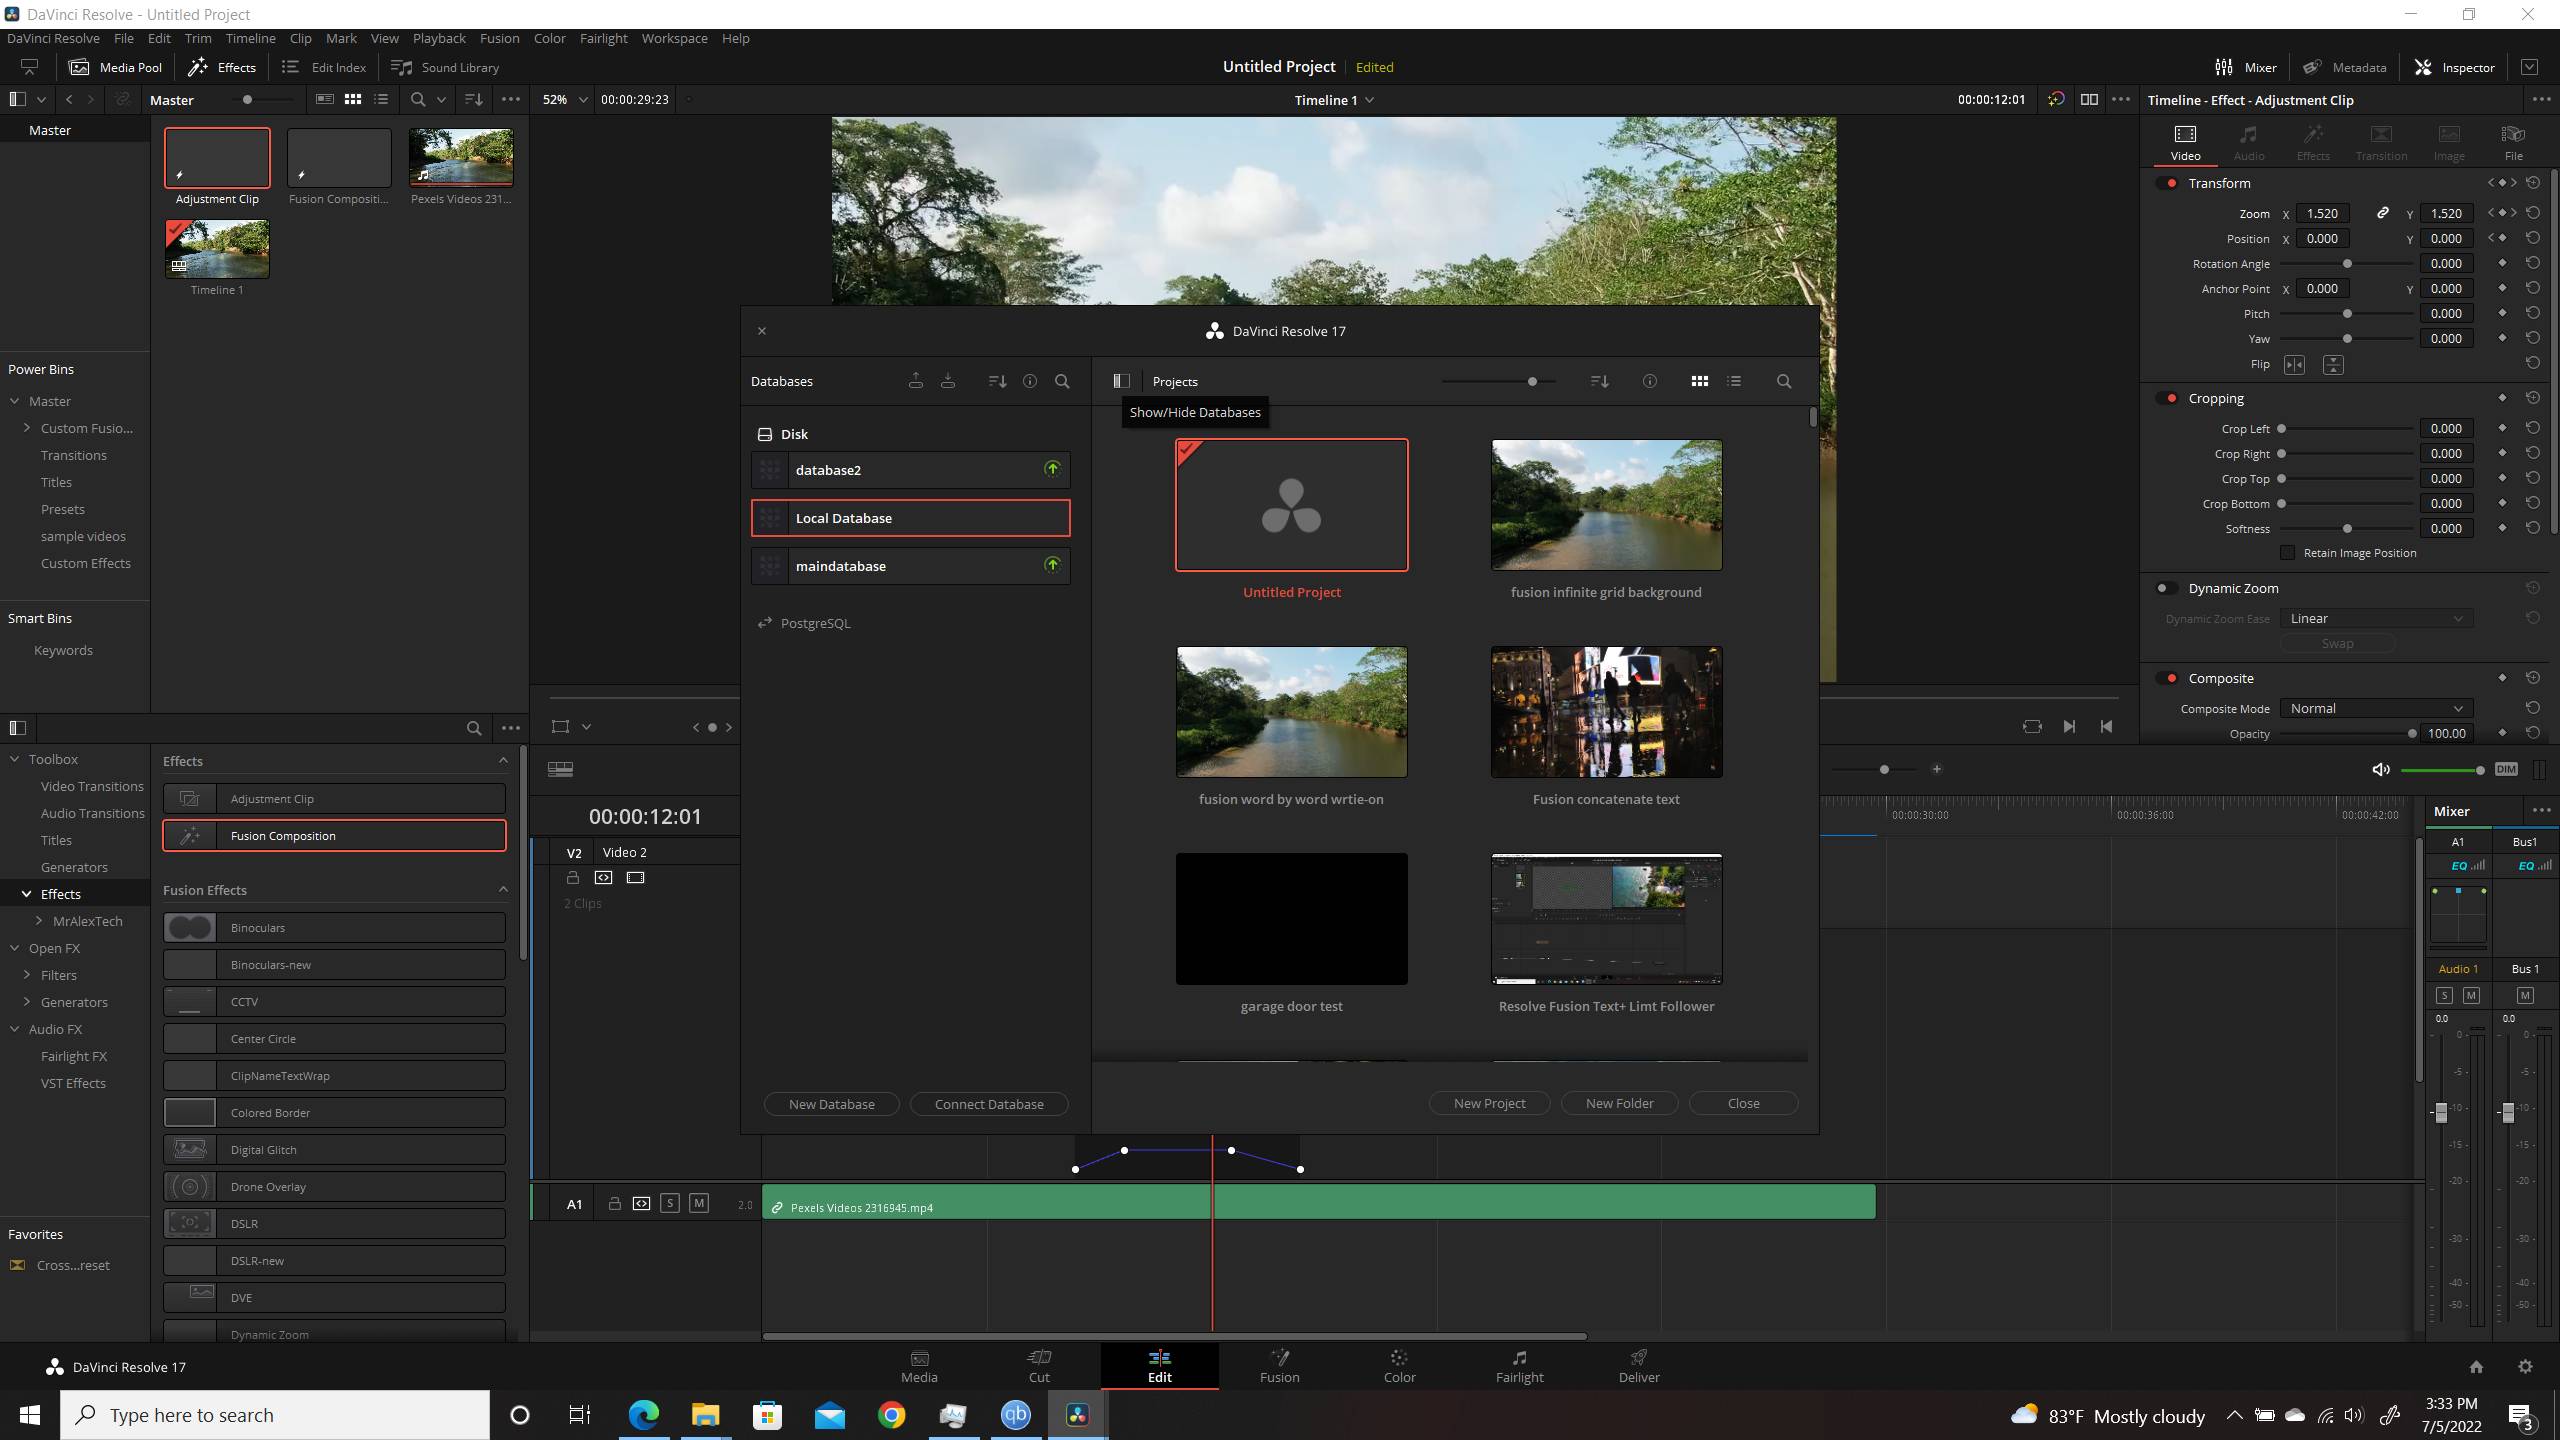Flip the clip horizontally
The image size is (2560, 1440).
point(2294,365)
